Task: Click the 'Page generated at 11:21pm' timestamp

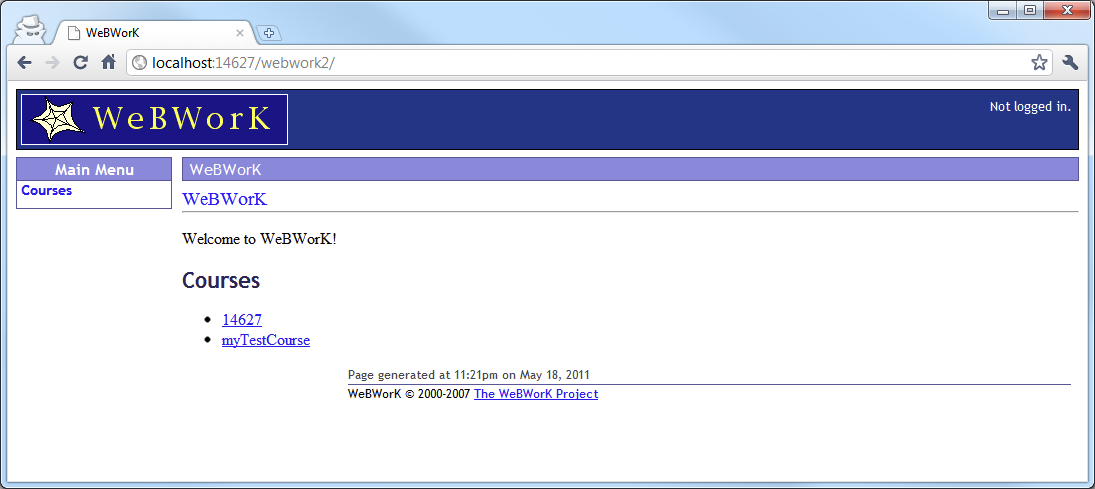Action: coord(469,375)
